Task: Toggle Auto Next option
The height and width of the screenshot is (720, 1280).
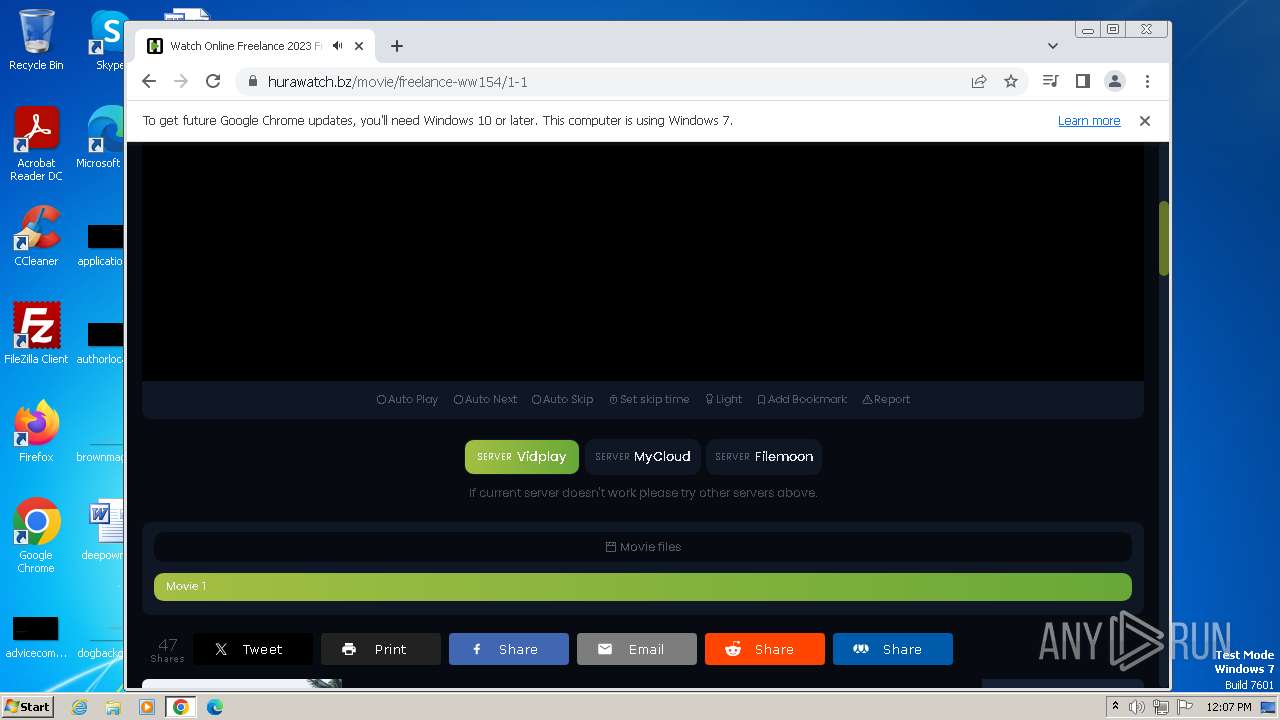Action: pos(485,399)
